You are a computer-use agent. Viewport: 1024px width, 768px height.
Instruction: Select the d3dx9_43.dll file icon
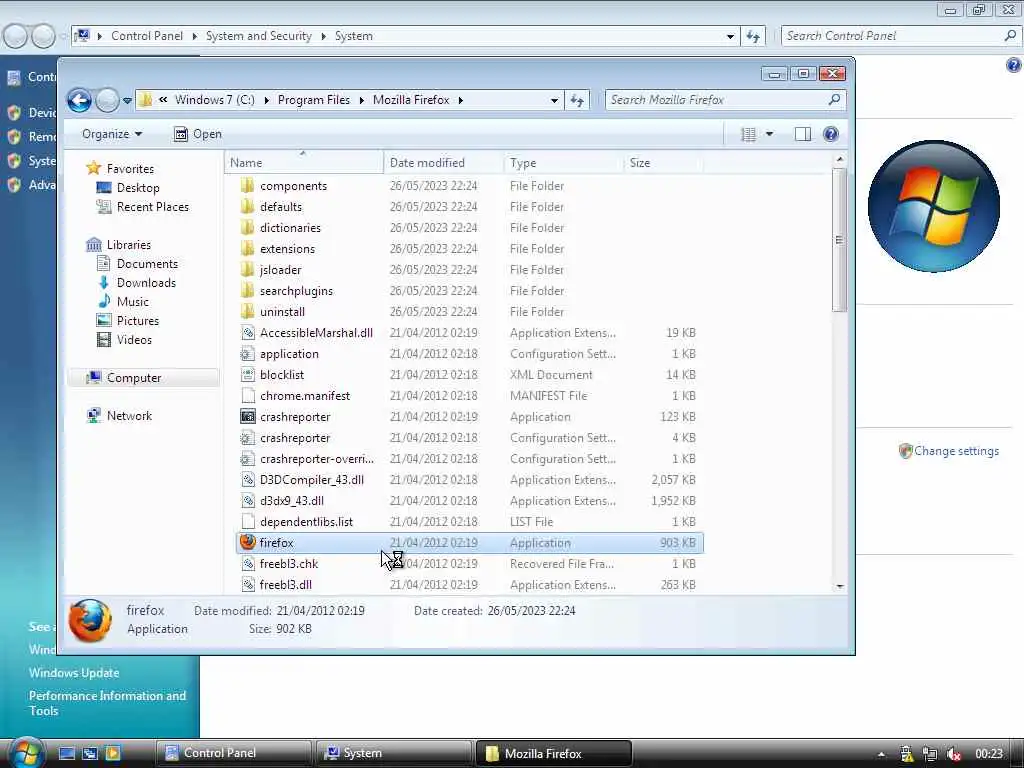tap(248, 500)
